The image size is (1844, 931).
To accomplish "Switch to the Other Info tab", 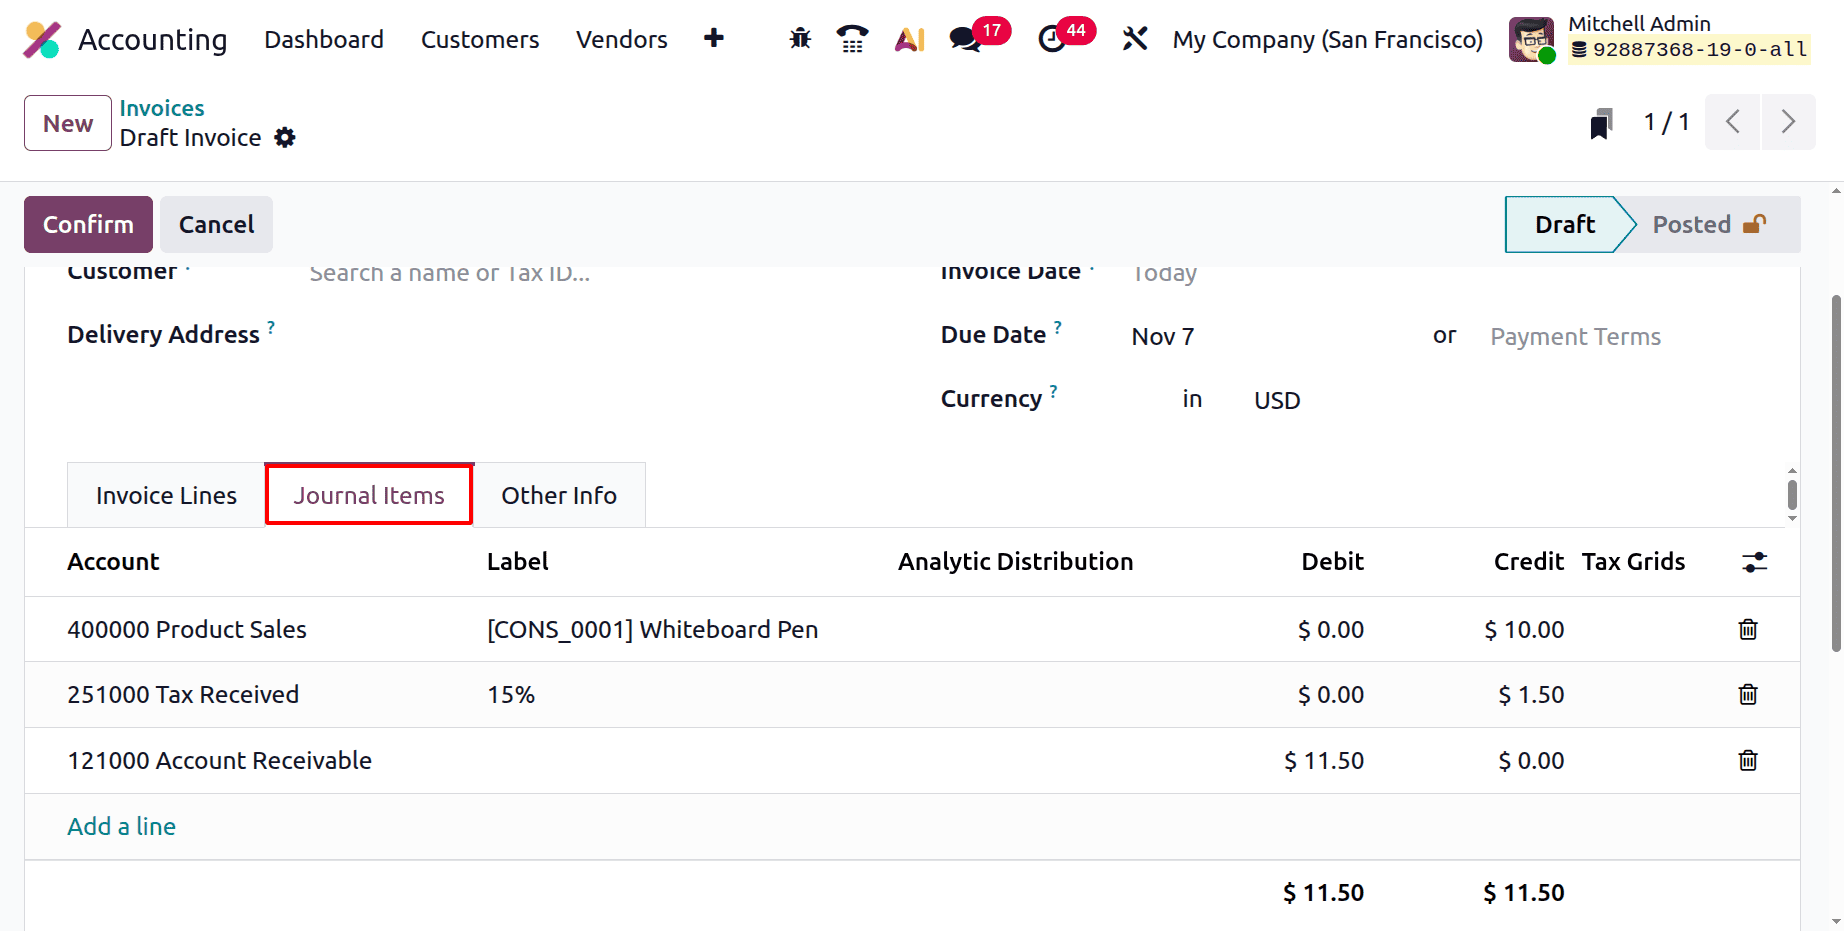I will (559, 494).
